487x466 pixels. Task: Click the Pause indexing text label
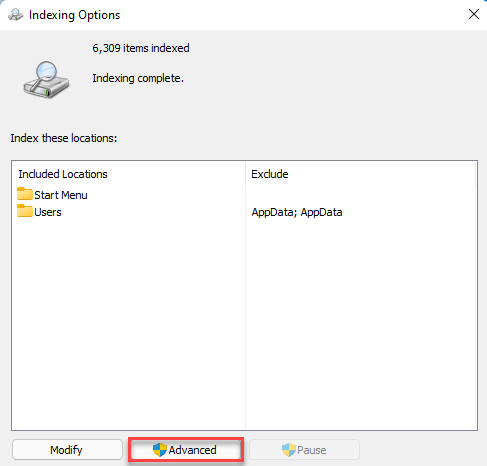(312, 450)
